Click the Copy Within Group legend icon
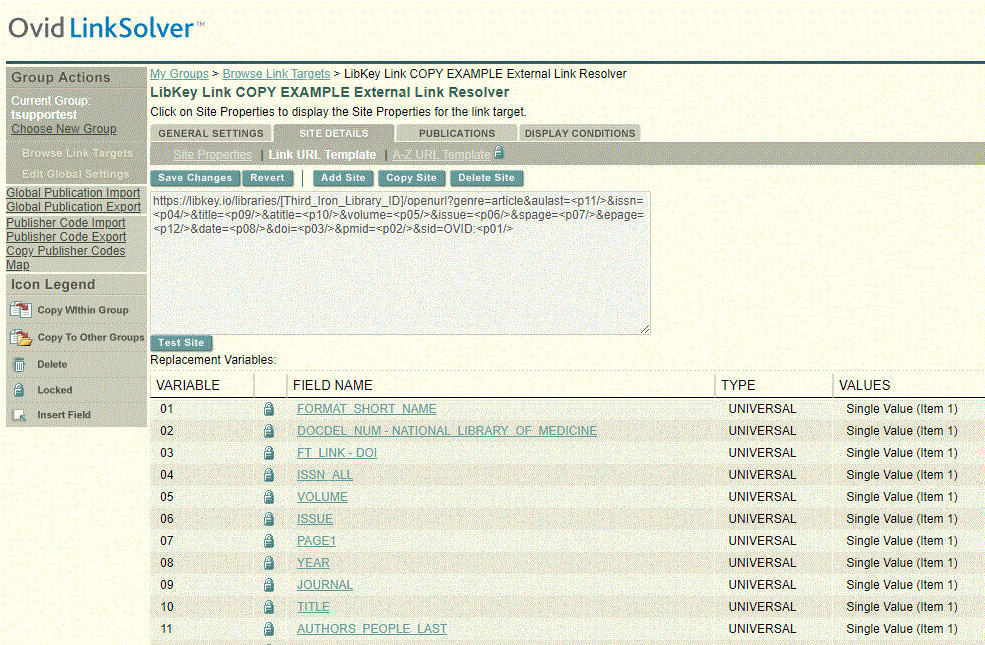This screenshot has height=645, width=985. (21, 310)
